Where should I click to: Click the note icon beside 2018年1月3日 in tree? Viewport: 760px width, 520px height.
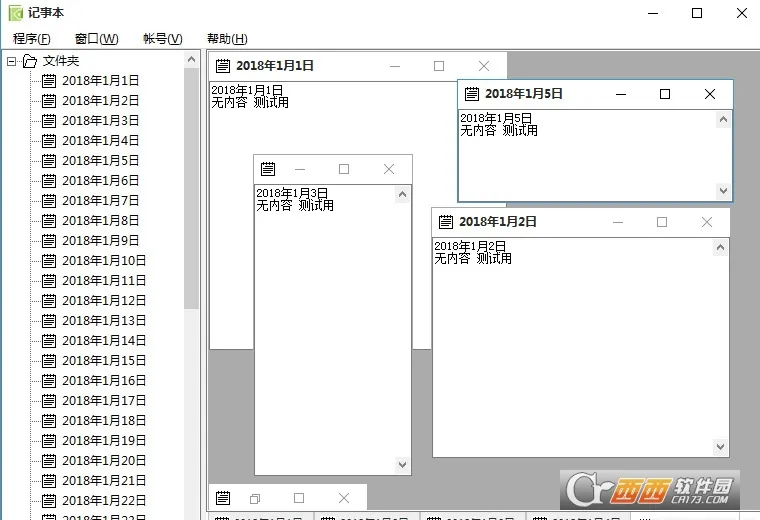(48, 121)
